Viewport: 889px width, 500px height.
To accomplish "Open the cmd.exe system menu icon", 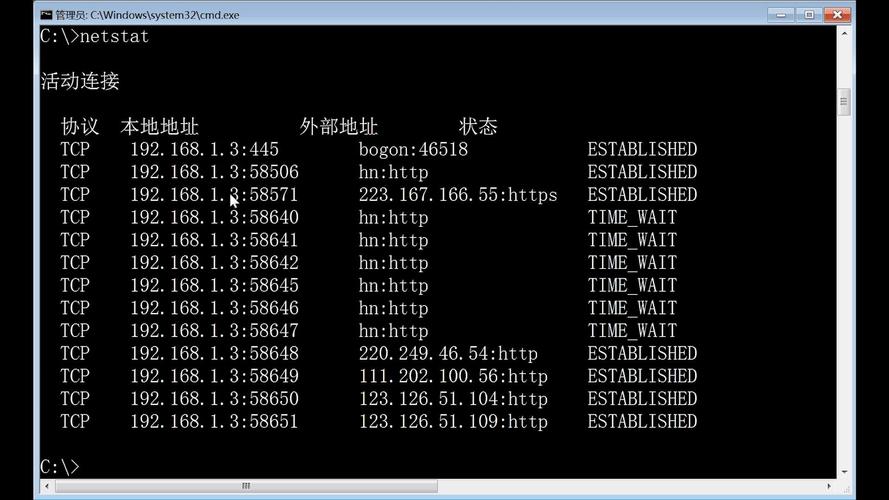I will (46, 15).
